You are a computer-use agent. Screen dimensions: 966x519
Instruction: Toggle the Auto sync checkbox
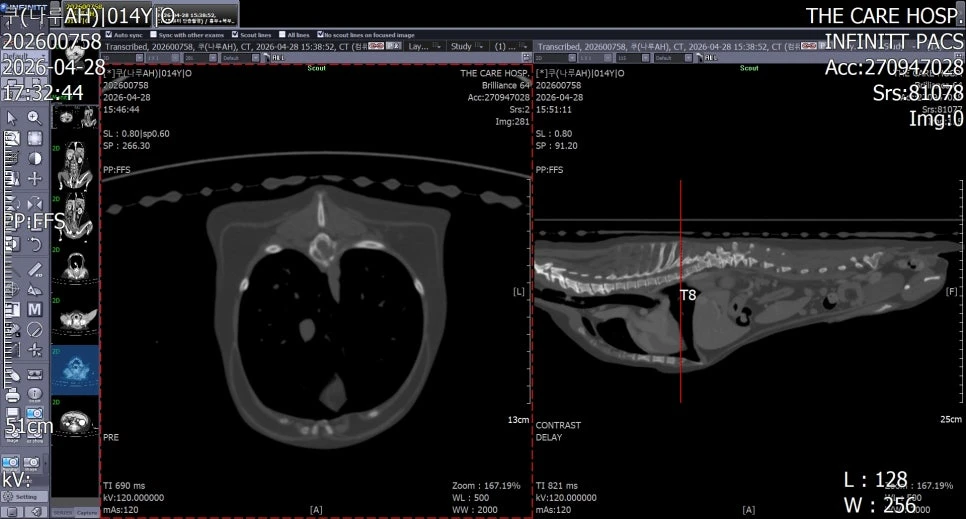[x=109, y=35]
